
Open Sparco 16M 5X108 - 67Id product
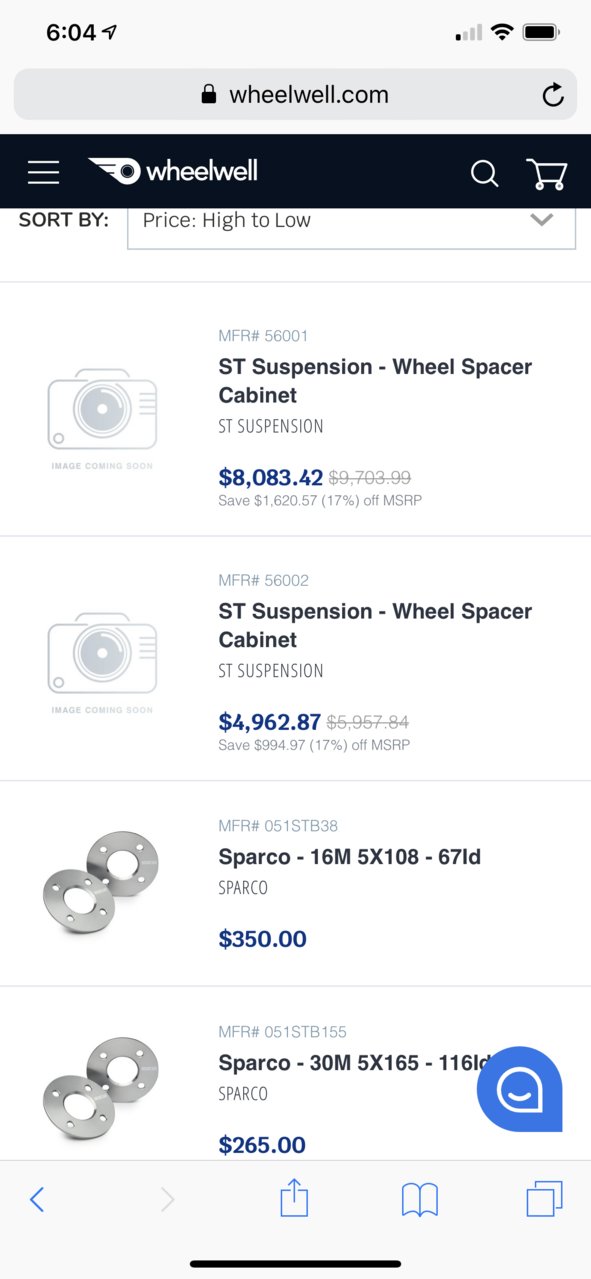350,857
